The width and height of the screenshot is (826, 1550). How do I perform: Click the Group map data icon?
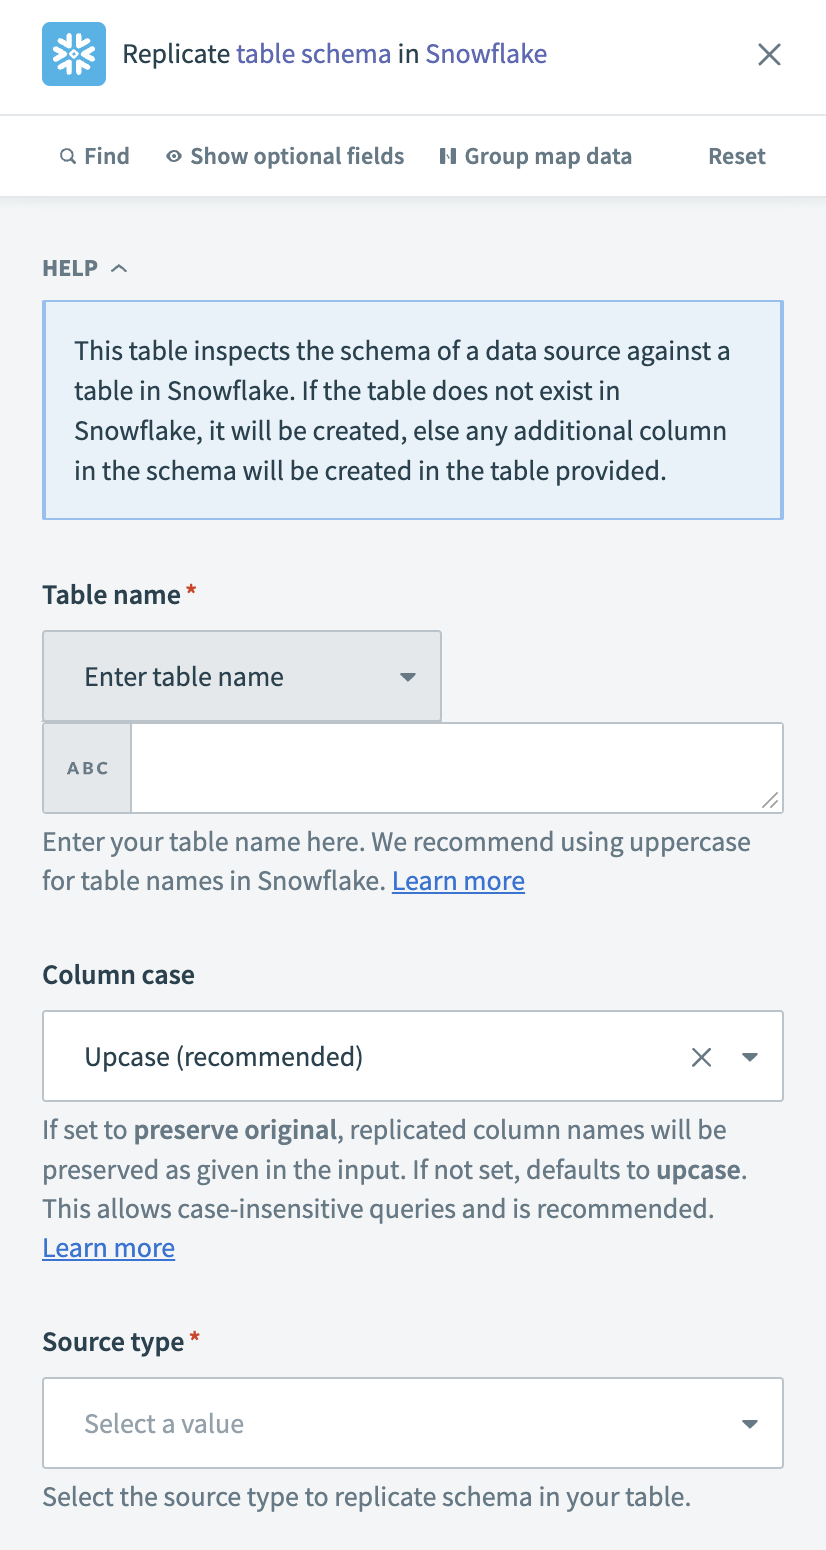coord(448,156)
